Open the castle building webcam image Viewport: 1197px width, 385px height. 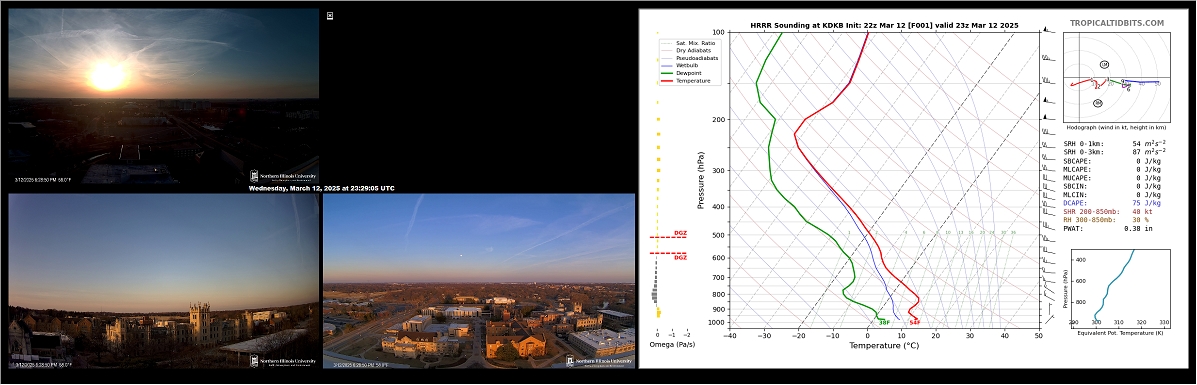click(163, 280)
